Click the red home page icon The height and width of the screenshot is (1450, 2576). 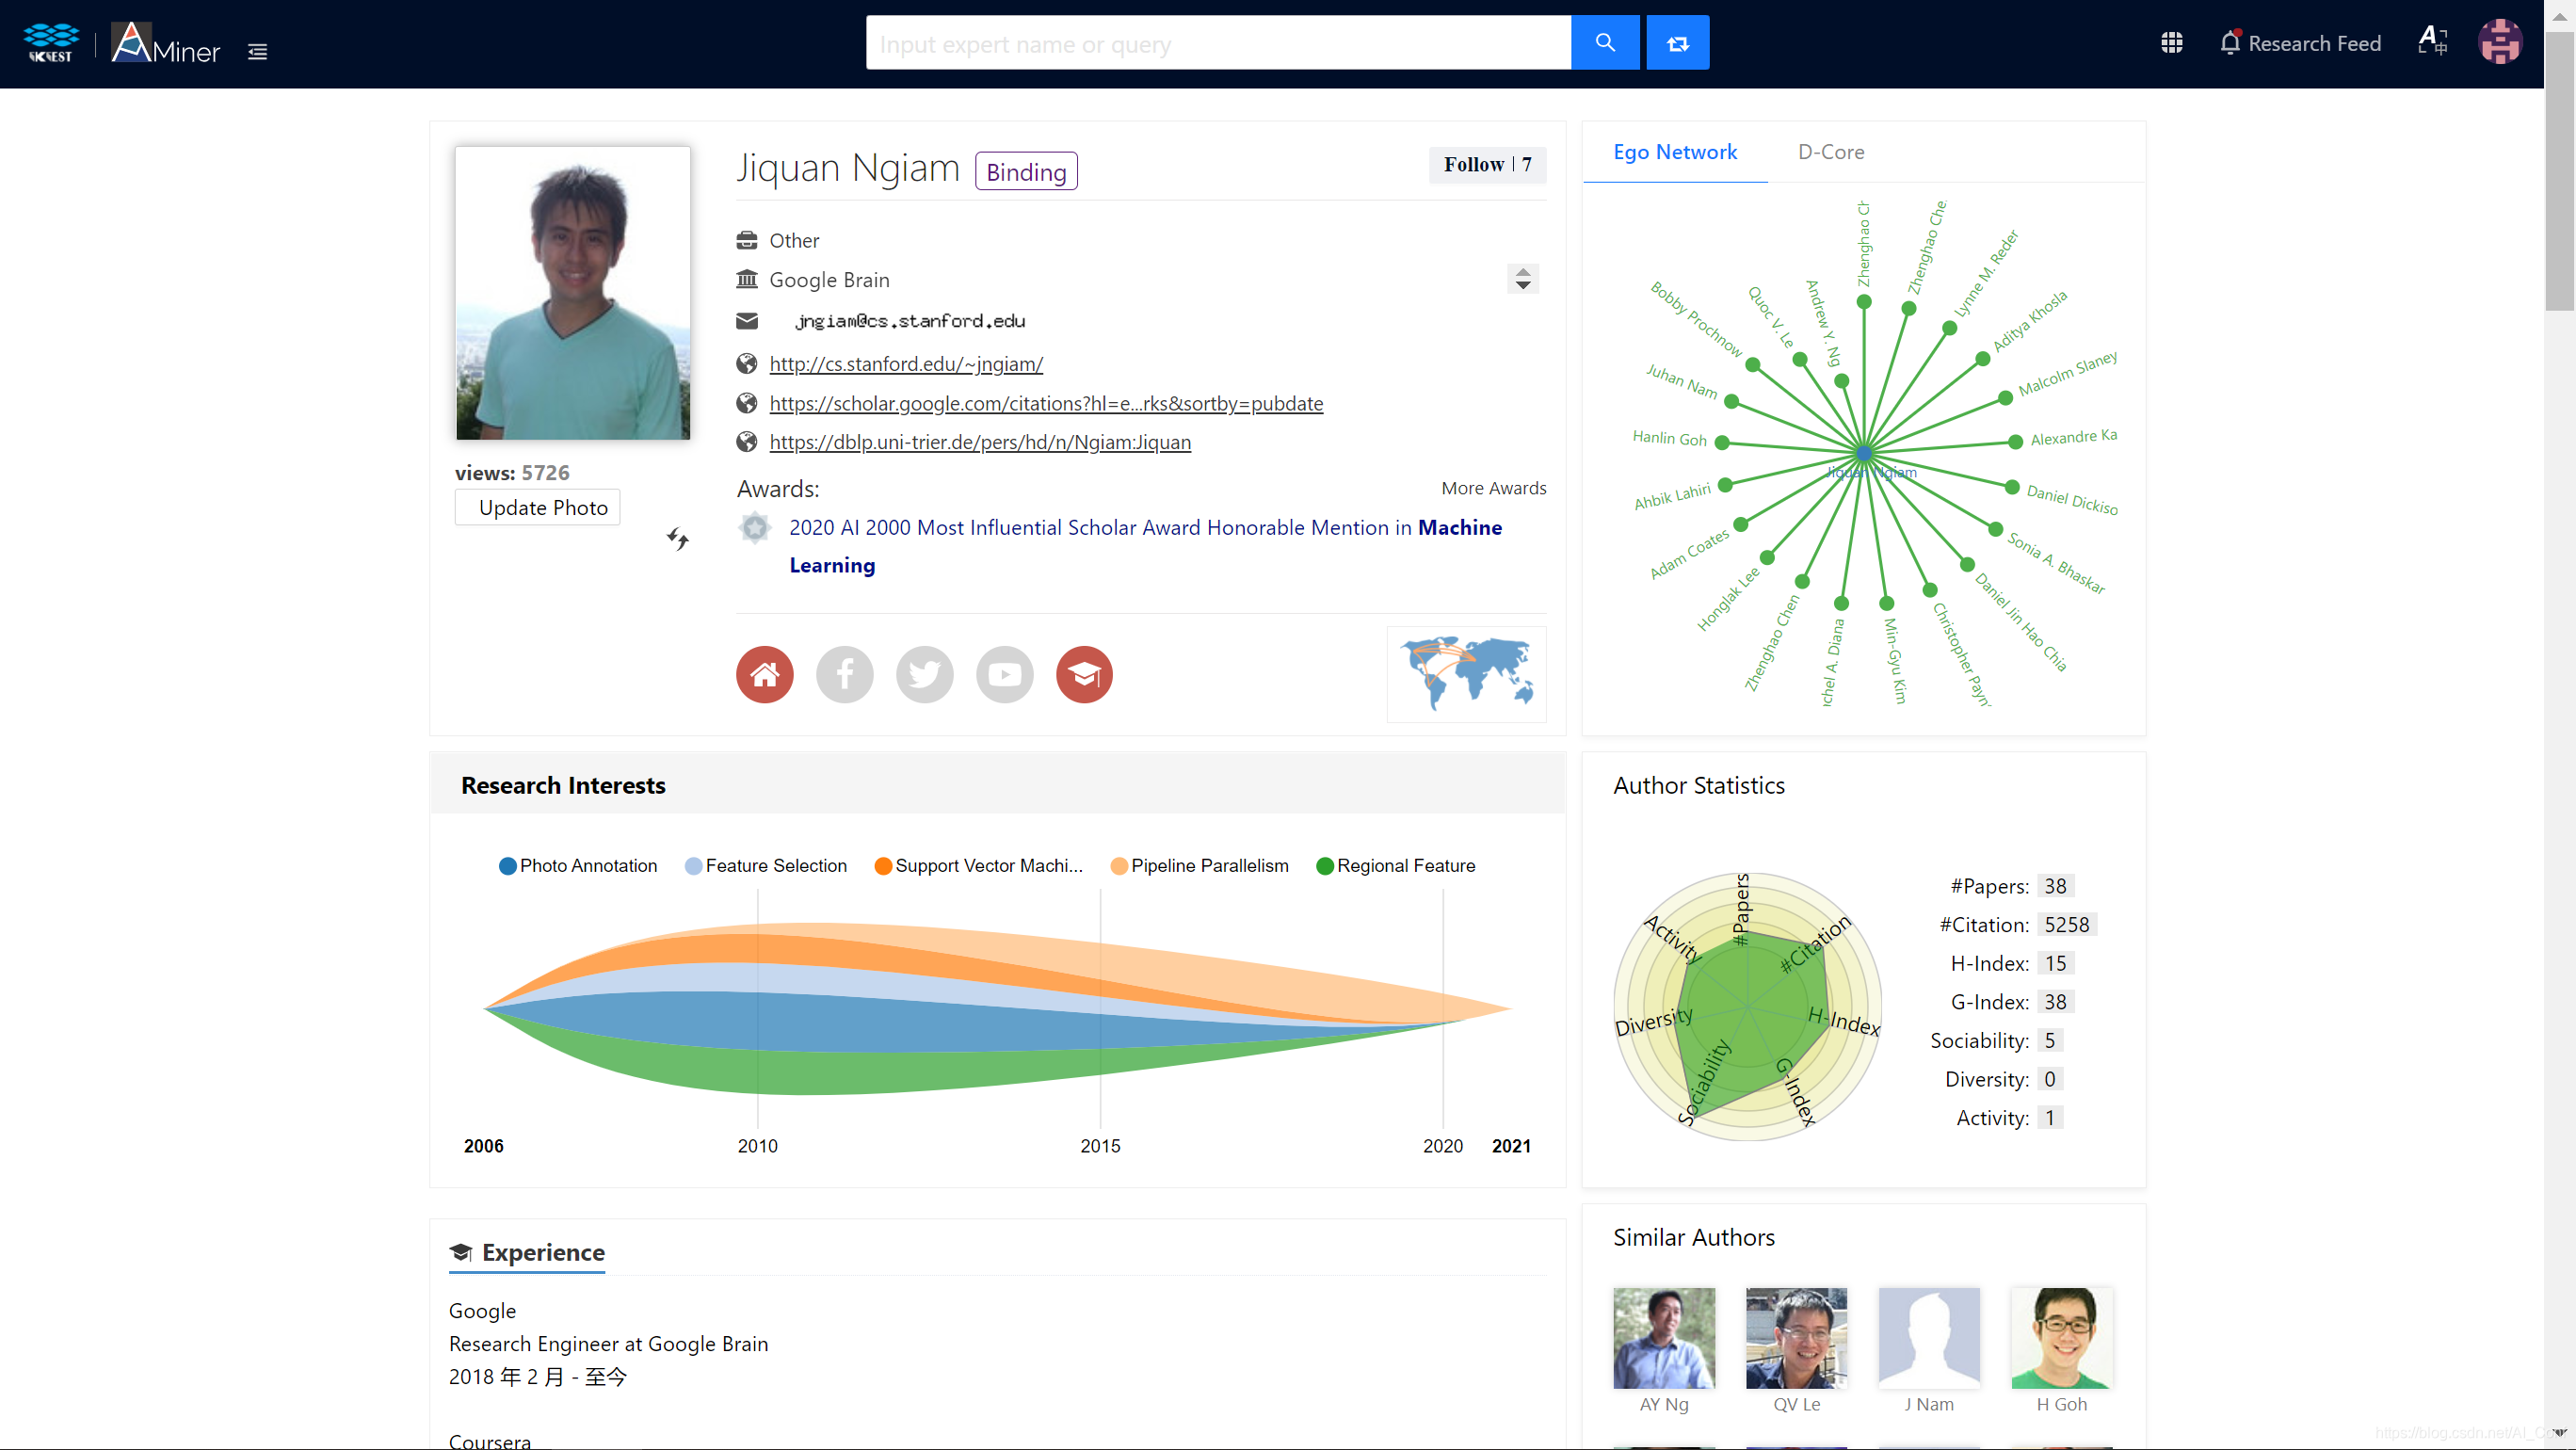(x=764, y=675)
